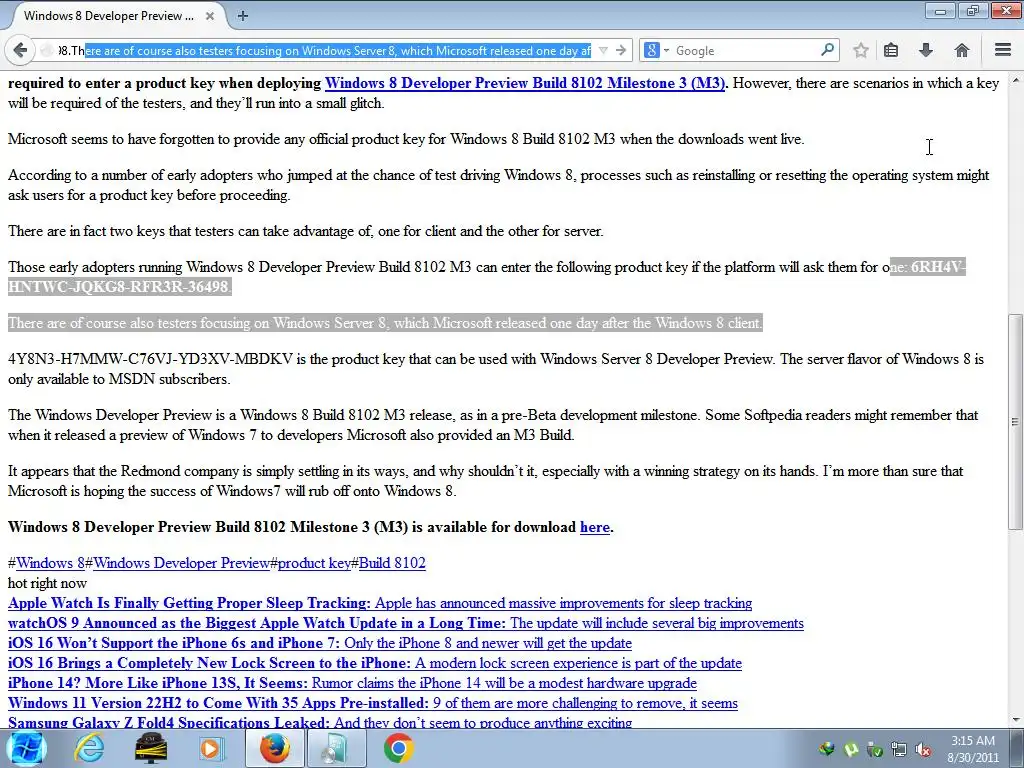
Task: Click the scrollbar down arrow
Action: pyautogui.click(x=1016, y=720)
